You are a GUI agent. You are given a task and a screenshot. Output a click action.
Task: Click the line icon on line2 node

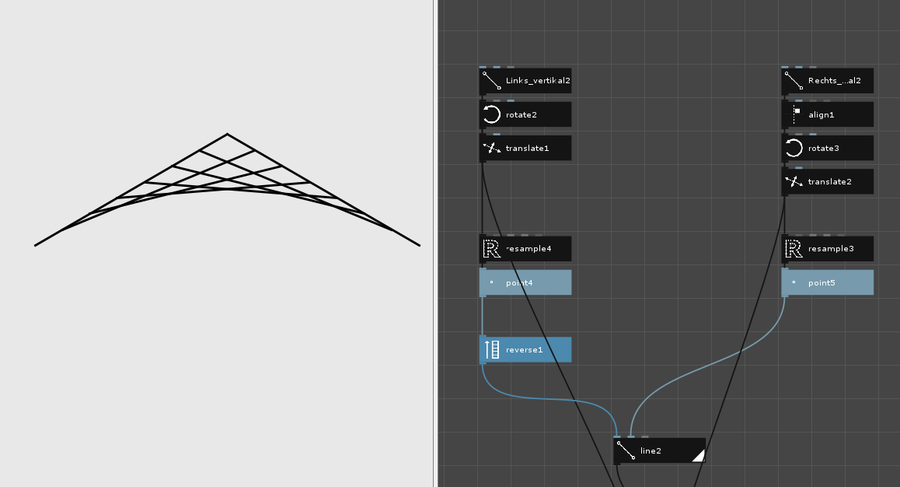click(x=626, y=451)
